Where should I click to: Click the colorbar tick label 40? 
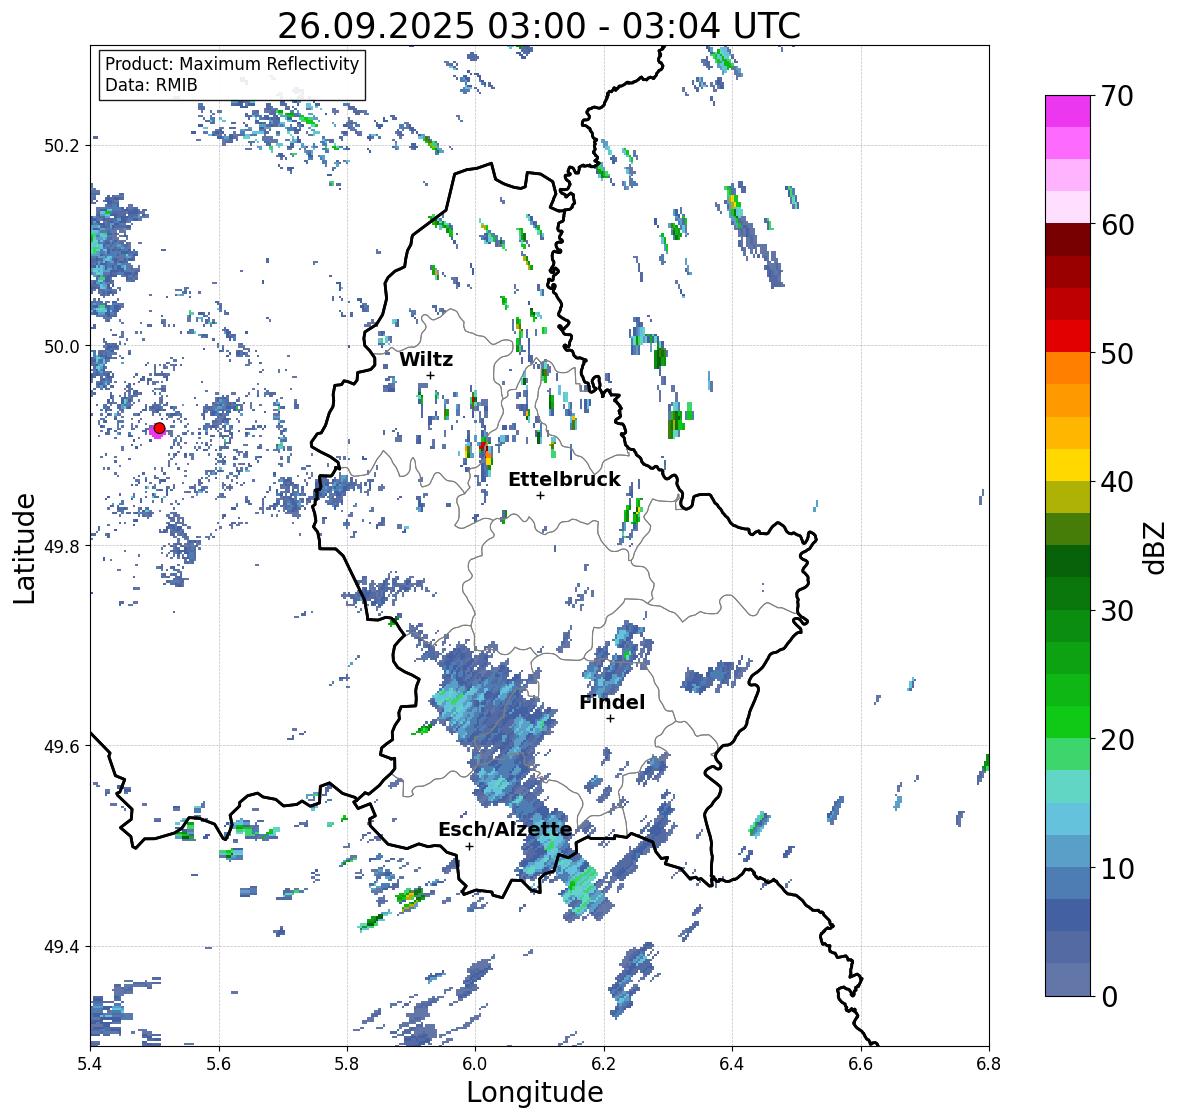pyautogui.click(x=1117, y=482)
